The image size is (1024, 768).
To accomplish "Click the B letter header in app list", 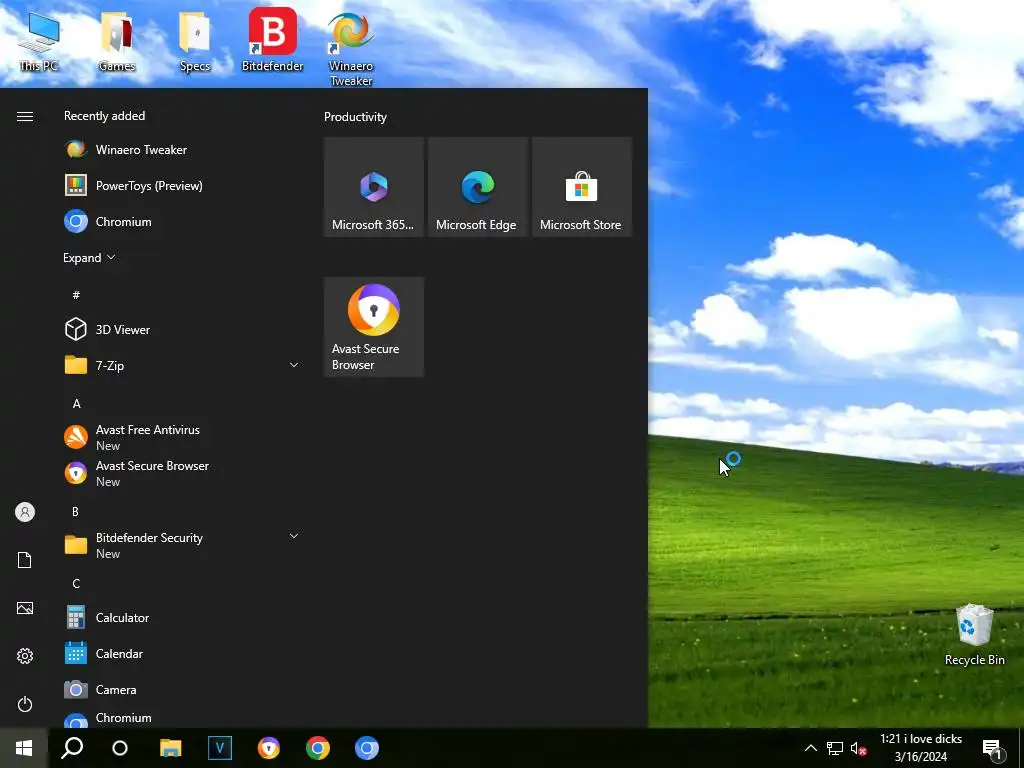I will point(75,511).
